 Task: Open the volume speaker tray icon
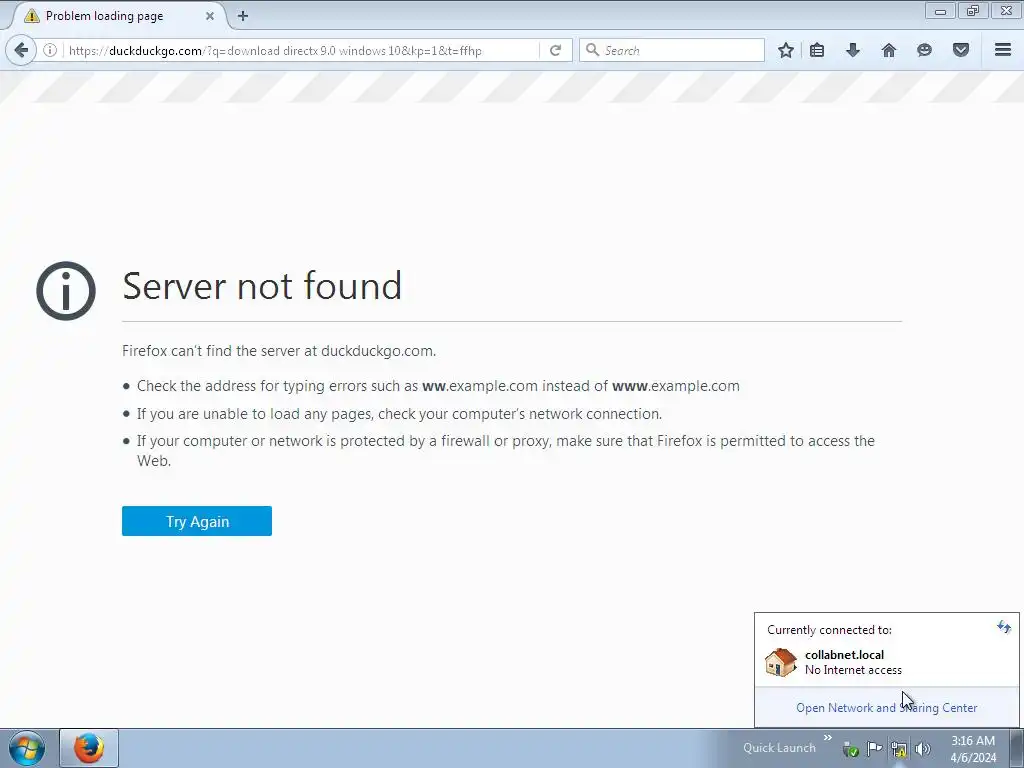(x=922, y=748)
